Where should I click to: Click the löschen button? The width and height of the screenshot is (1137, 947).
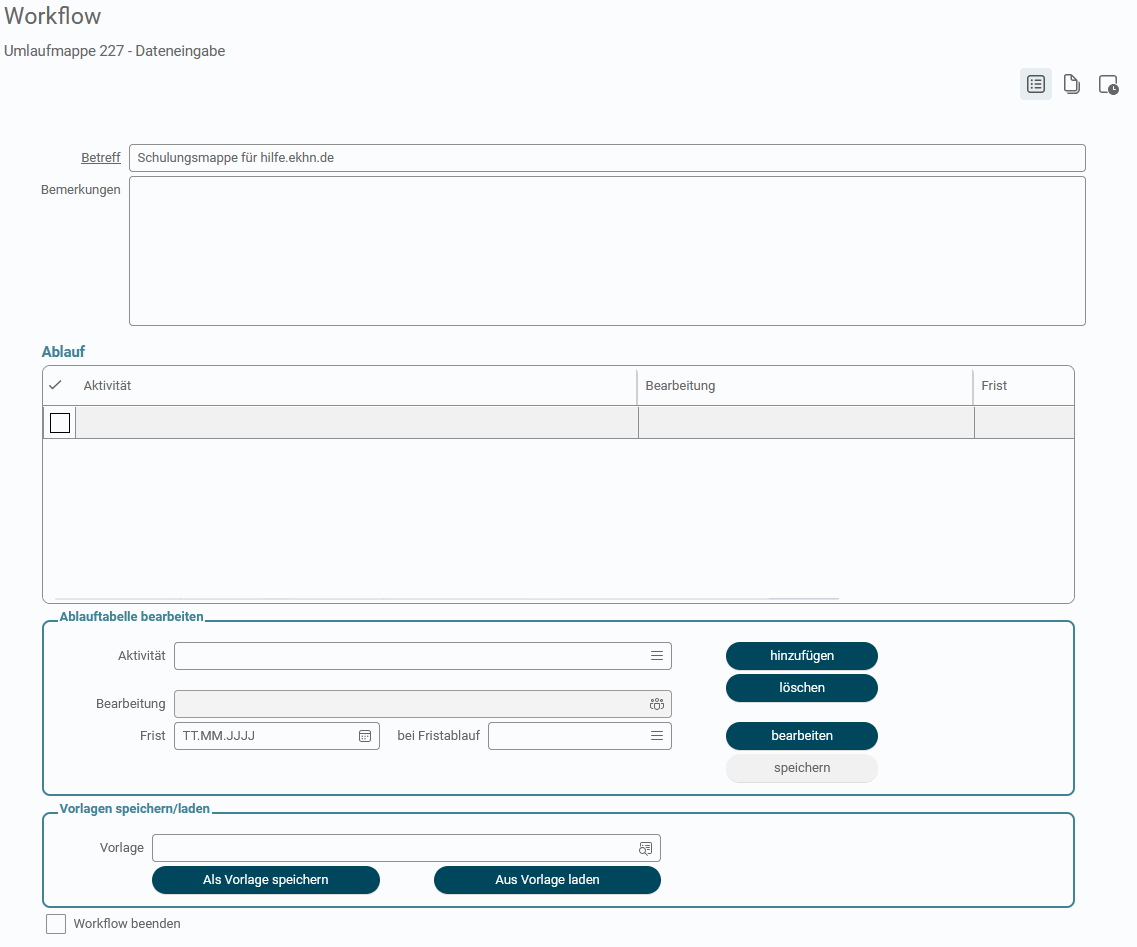pos(802,688)
